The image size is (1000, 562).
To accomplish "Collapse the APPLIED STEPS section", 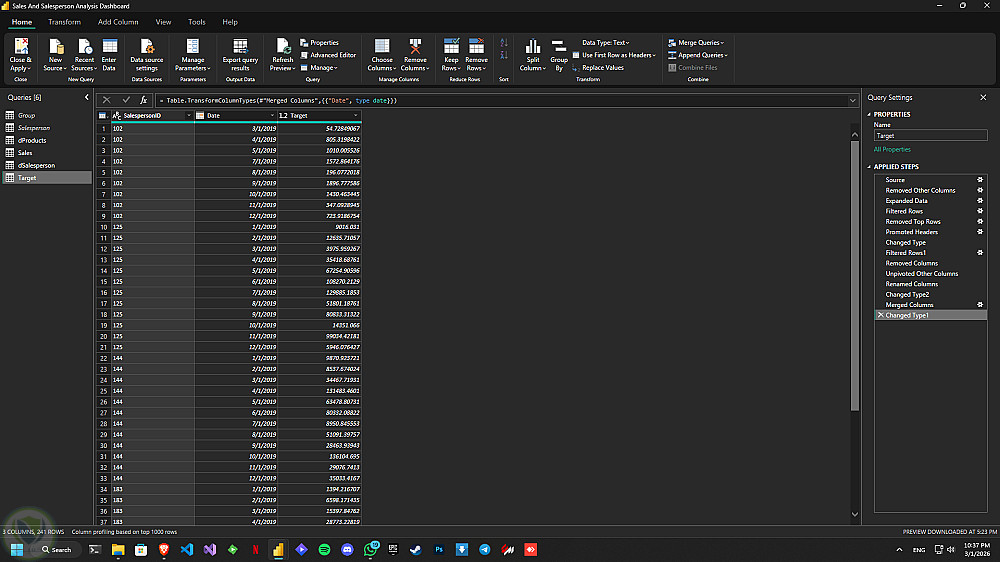I will pyautogui.click(x=868, y=167).
